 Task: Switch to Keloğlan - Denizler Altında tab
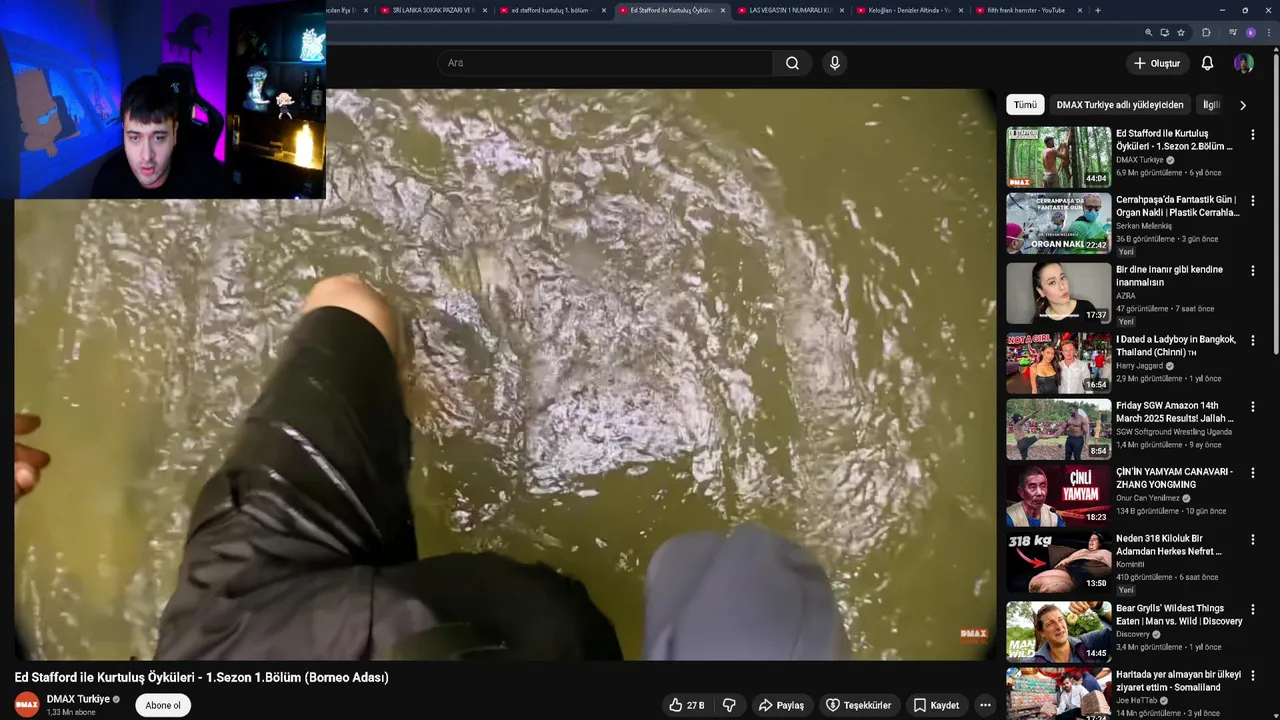908,10
